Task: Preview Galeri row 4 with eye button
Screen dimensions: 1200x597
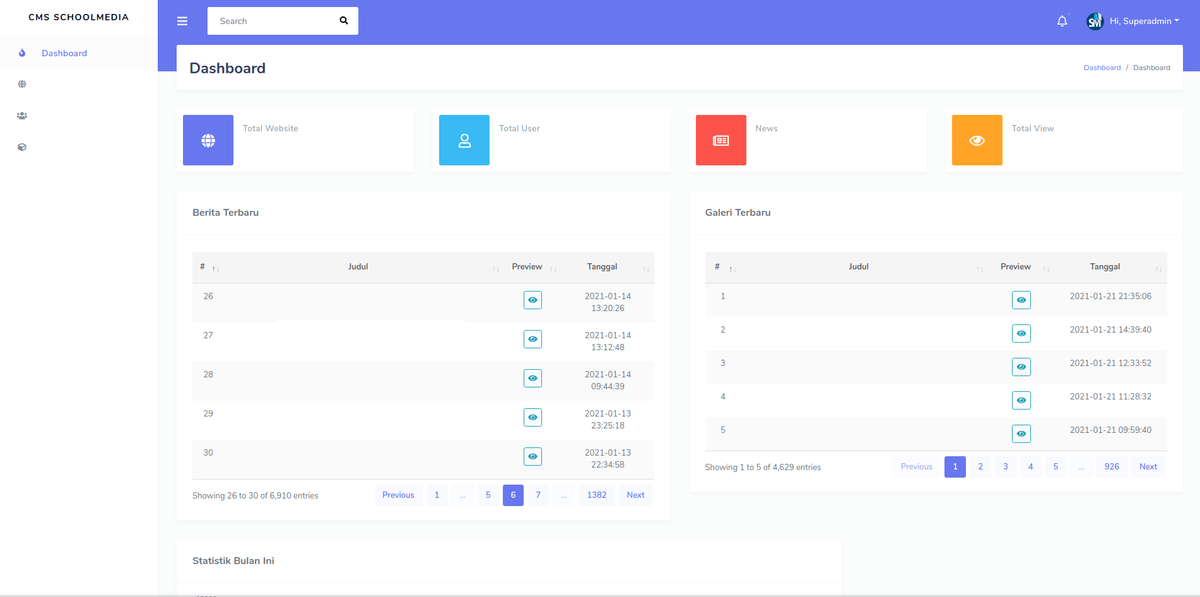Action: (1021, 400)
